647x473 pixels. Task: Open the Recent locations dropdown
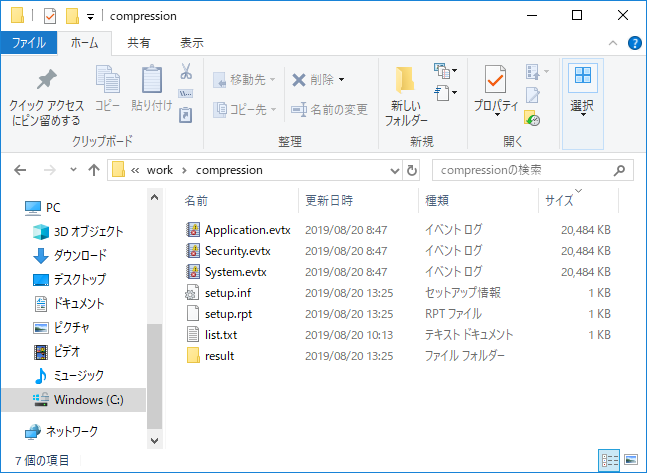[x=73, y=170]
